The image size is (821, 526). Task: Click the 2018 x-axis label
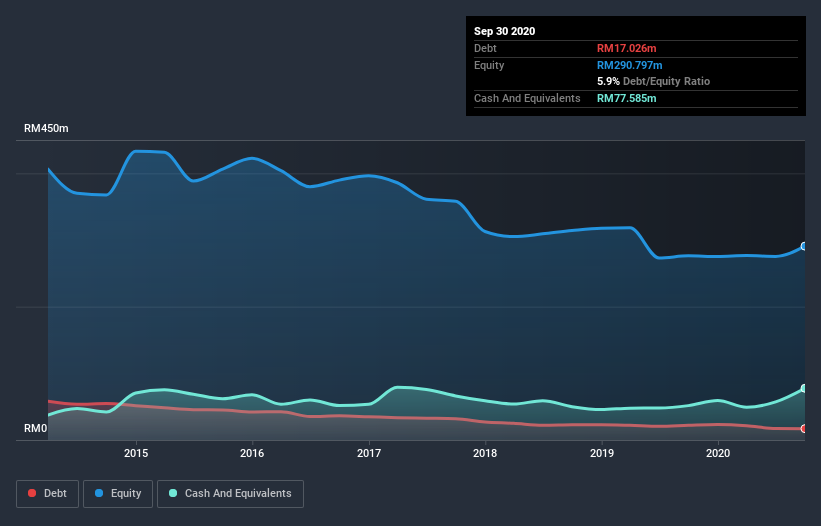pos(485,453)
